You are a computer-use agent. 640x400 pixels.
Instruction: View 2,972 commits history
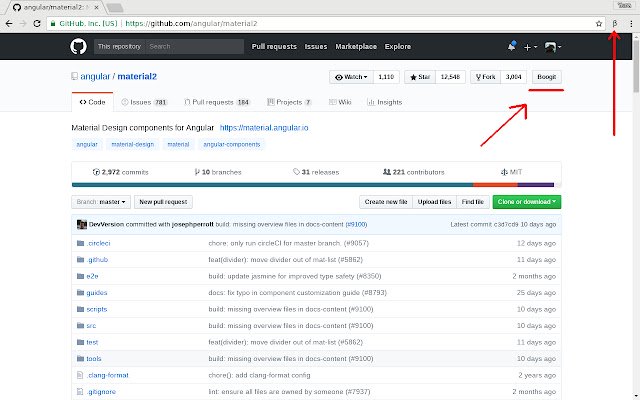(x=121, y=172)
